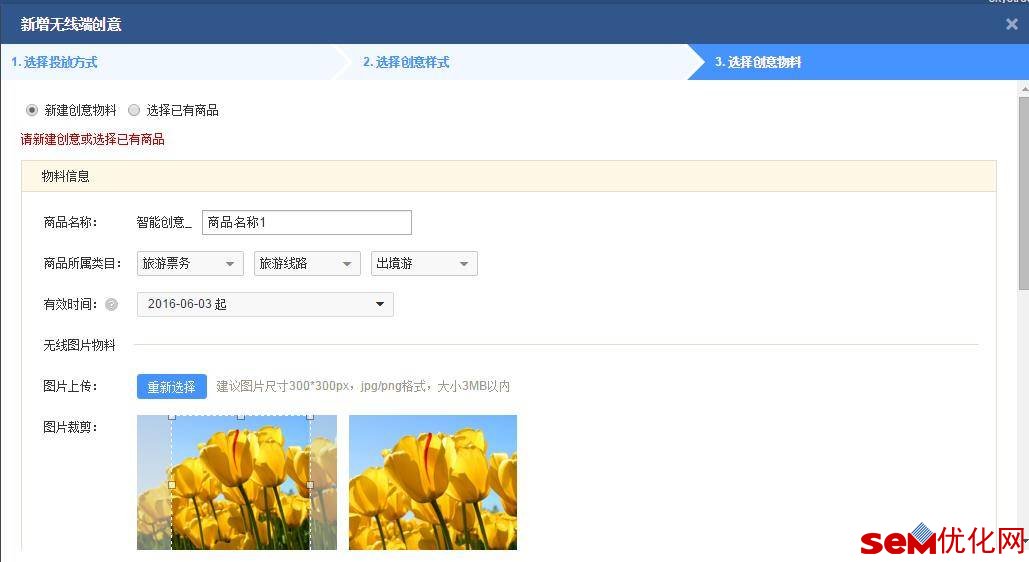Click the 重新选择 upload button

click(172, 387)
